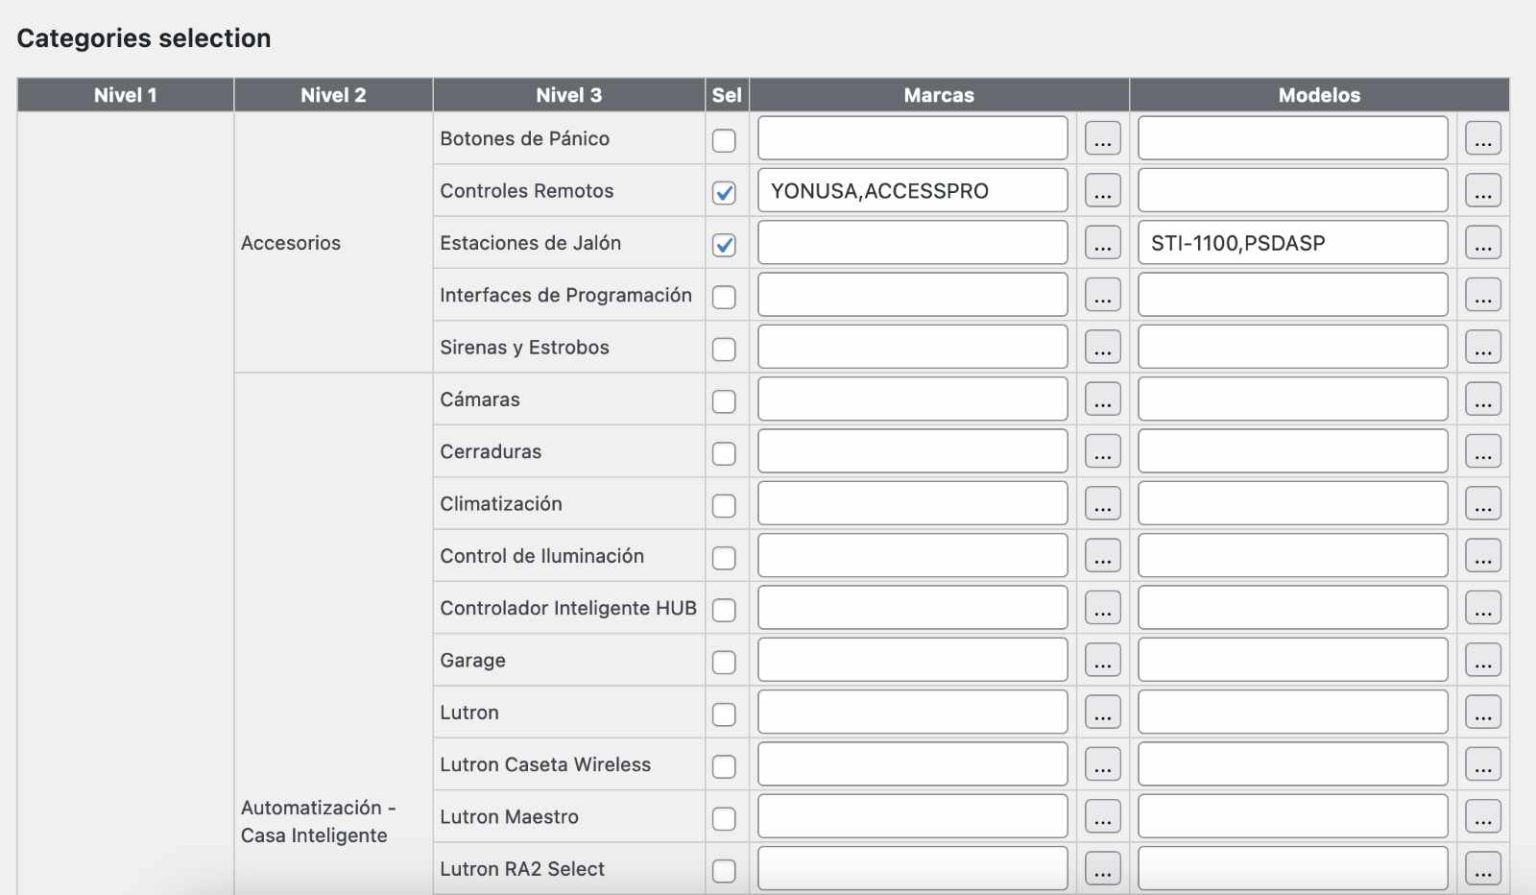Viewport: 1536px width, 895px height.
Task: Open Modelos picker for Controlador Inteligente HUB
Action: [1483, 607]
